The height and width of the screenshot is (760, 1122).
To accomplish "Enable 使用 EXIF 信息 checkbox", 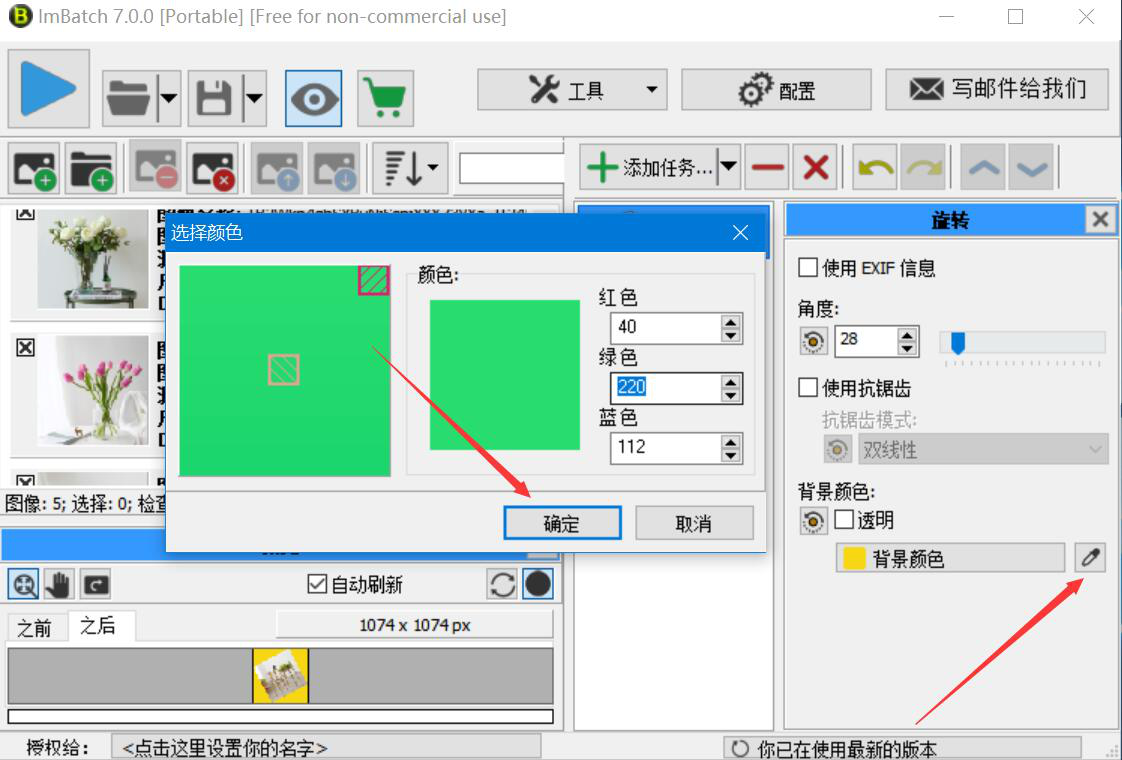I will coord(808,268).
